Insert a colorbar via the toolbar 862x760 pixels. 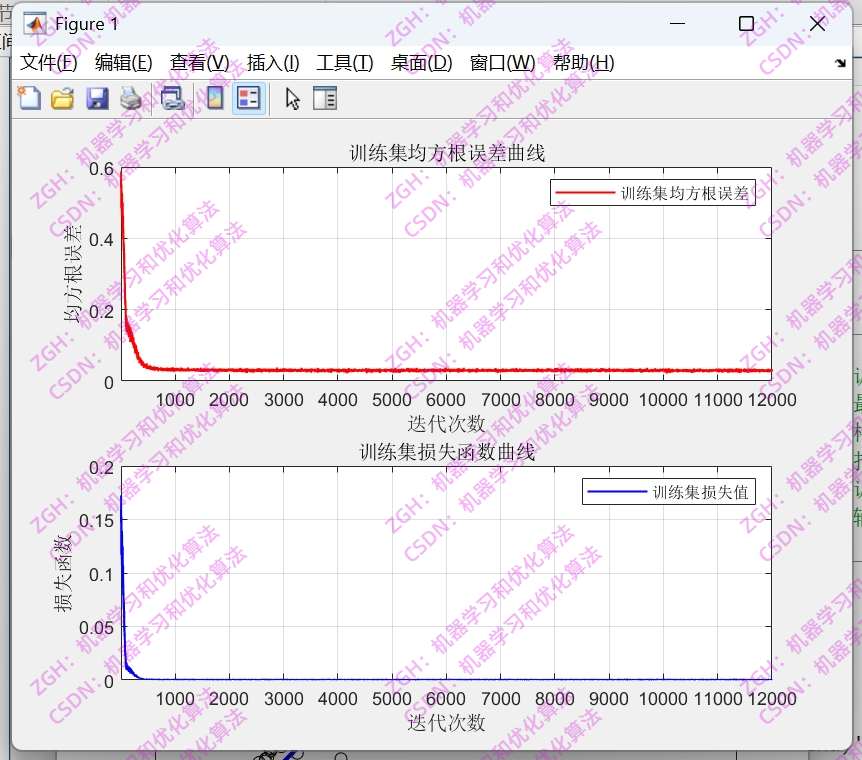[215, 99]
